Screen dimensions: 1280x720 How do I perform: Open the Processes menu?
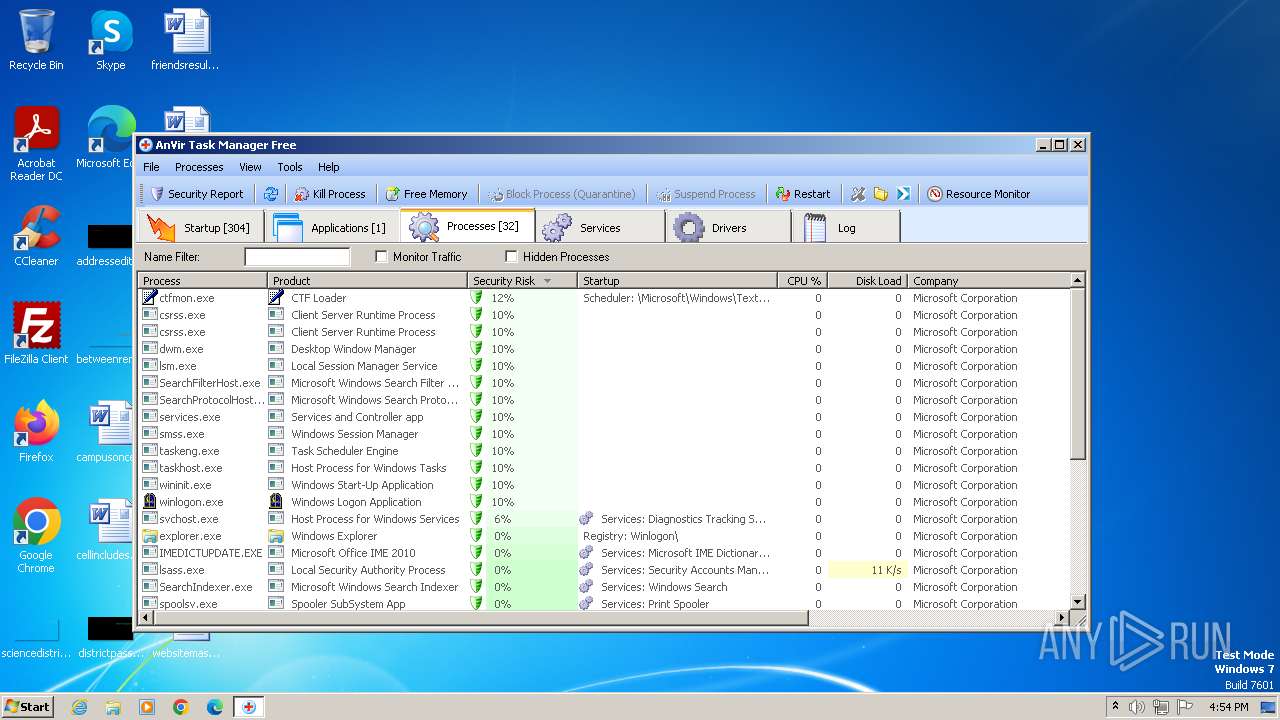[x=199, y=167]
